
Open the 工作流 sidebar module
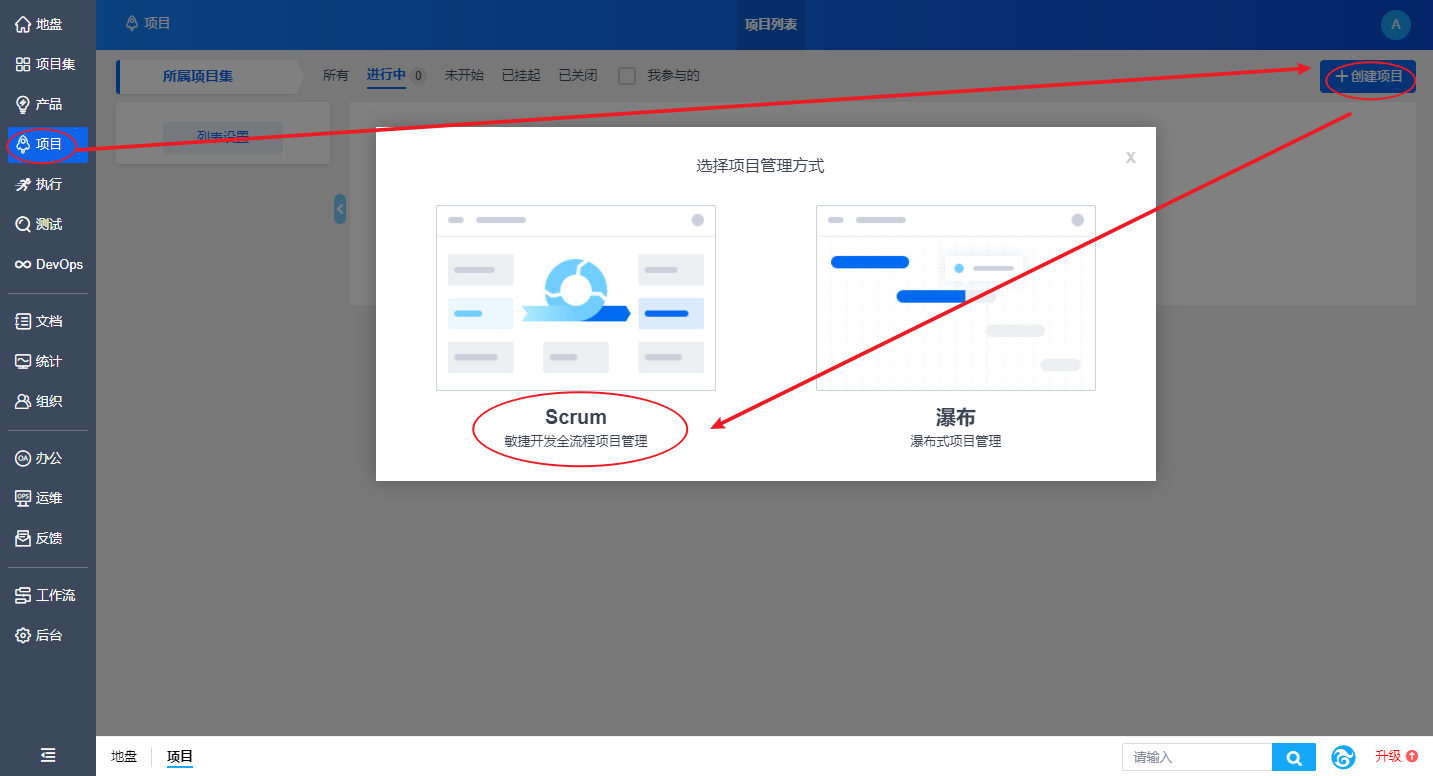tap(47, 595)
